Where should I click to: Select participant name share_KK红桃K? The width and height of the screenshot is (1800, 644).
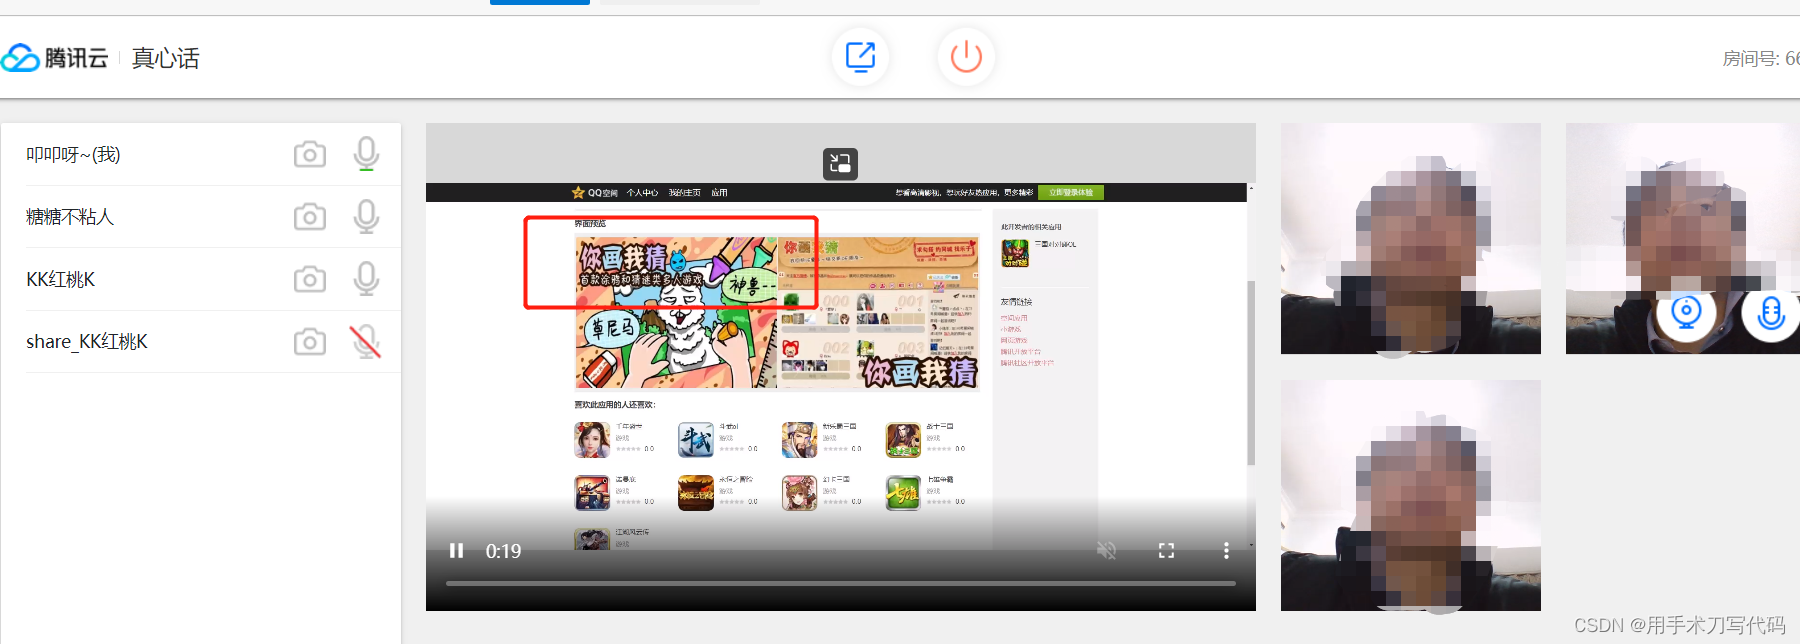point(87,342)
